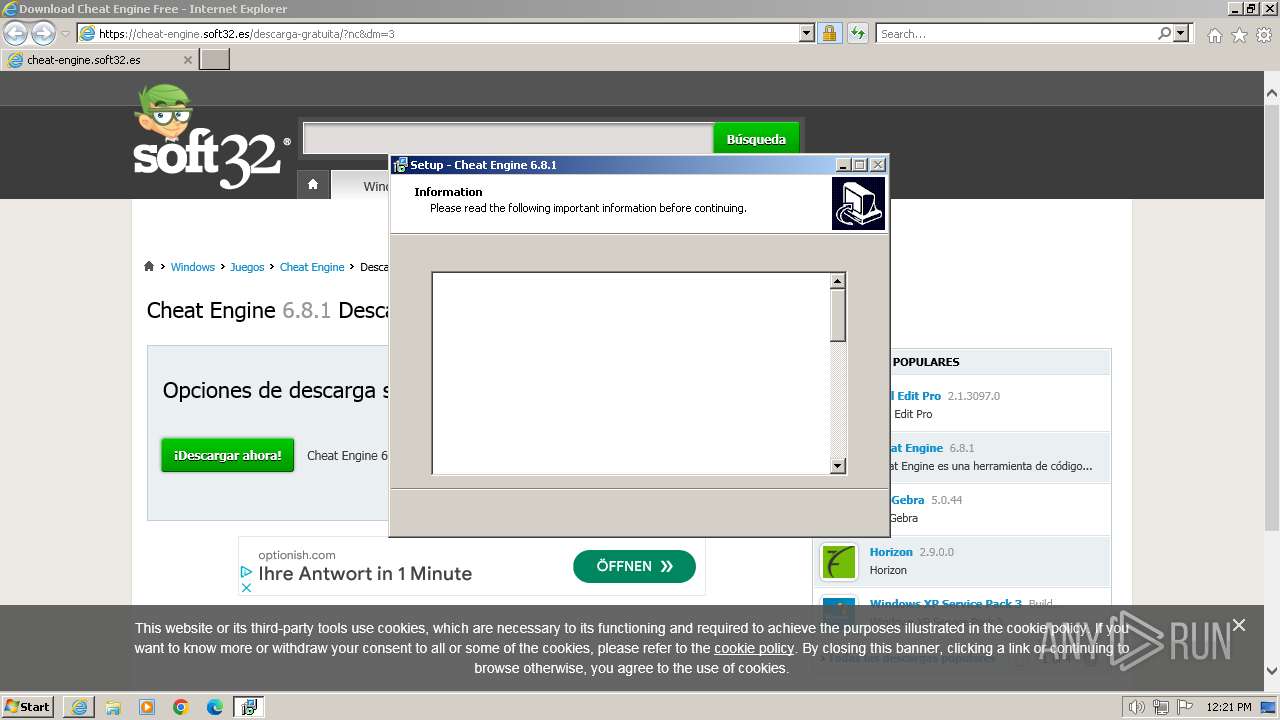The height and width of the screenshot is (720, 1280).
Task: Click the network tray icon
Action: point(1161,707)
